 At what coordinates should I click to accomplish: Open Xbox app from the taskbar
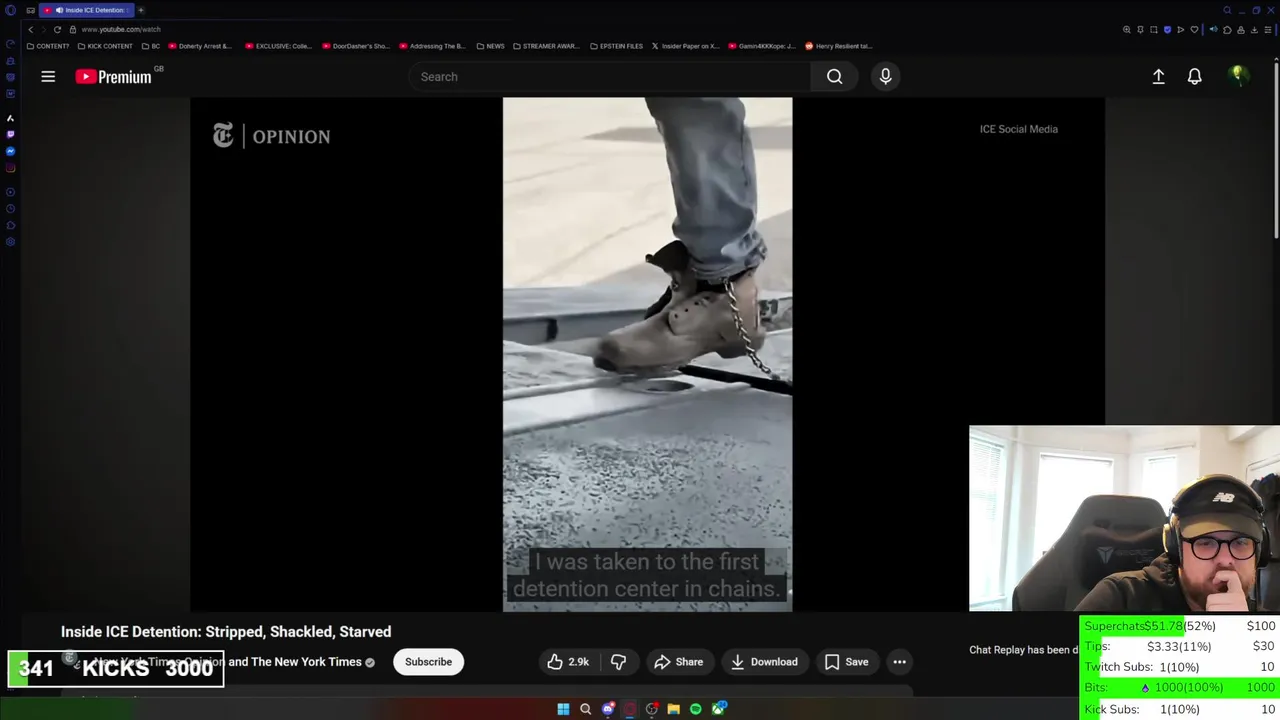point(718,709)
